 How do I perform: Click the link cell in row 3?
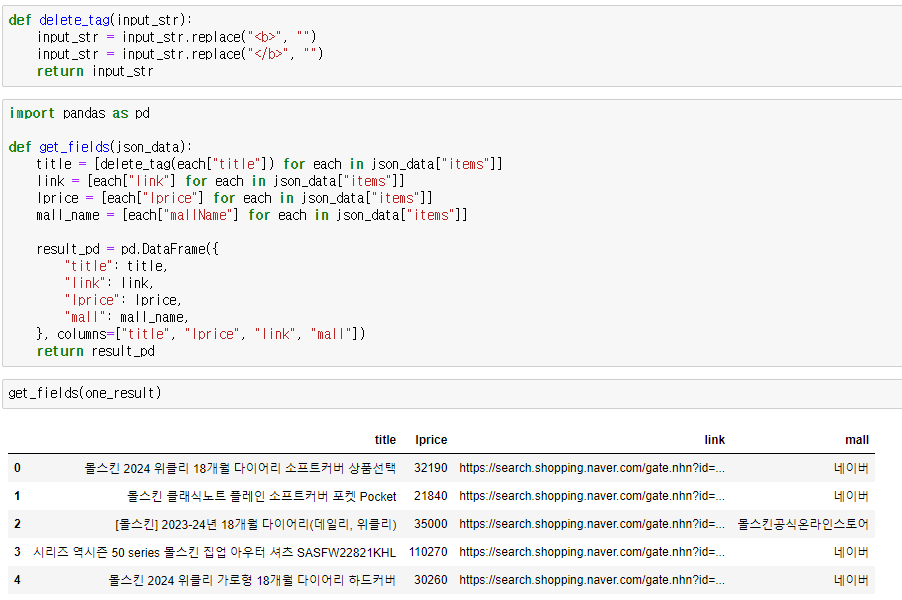[x=592, y=552]
